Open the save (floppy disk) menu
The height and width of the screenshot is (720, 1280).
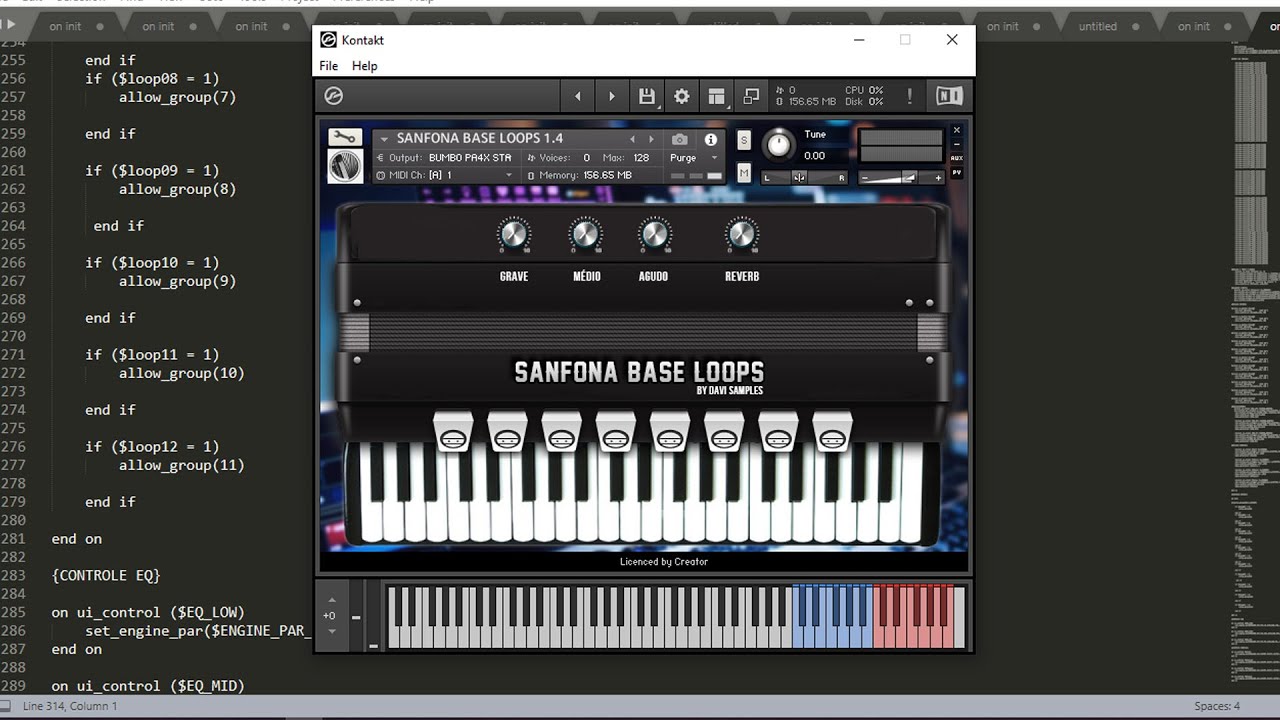pos(647,96)
